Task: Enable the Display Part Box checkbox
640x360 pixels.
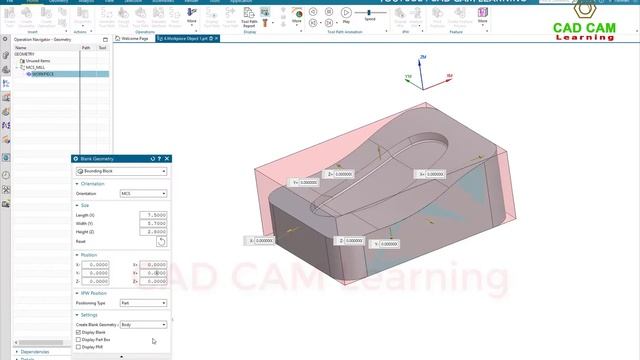Action: [78, 340]
